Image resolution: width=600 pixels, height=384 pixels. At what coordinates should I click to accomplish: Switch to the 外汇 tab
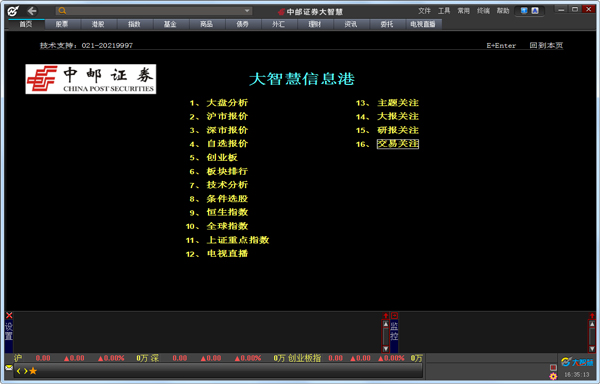coord(279,24)
